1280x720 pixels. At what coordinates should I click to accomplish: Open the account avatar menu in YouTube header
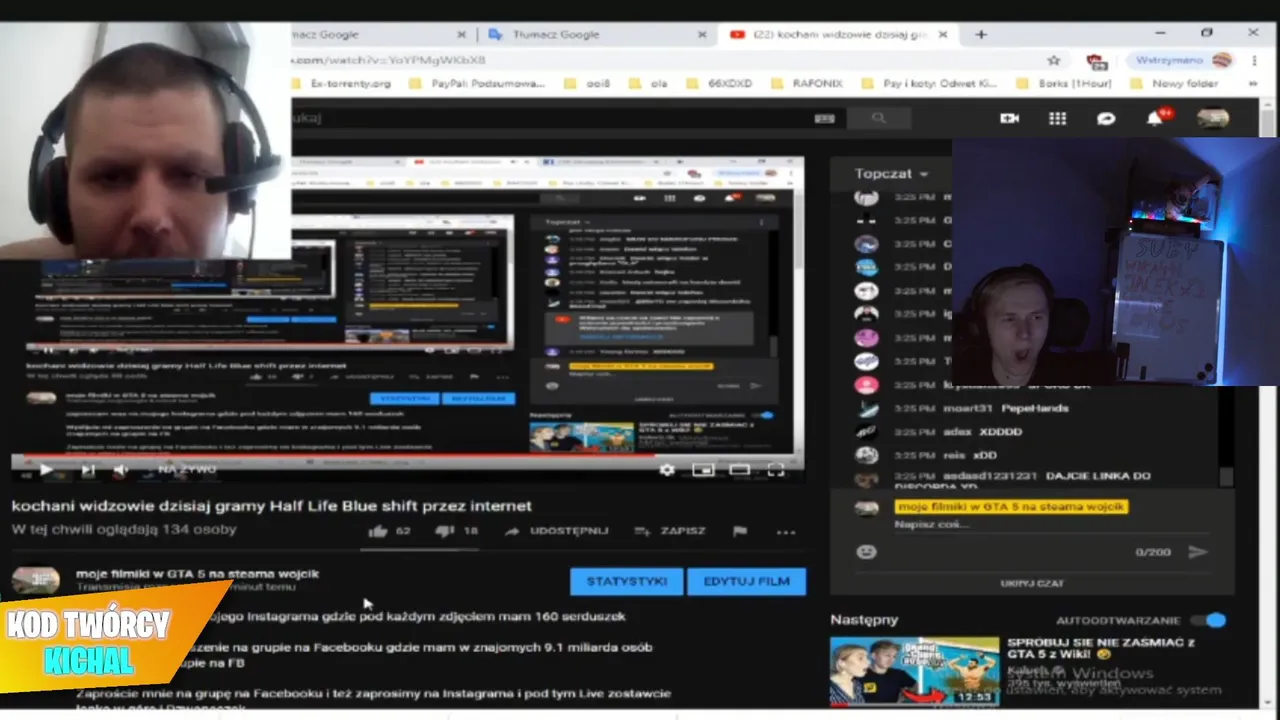1213,118
